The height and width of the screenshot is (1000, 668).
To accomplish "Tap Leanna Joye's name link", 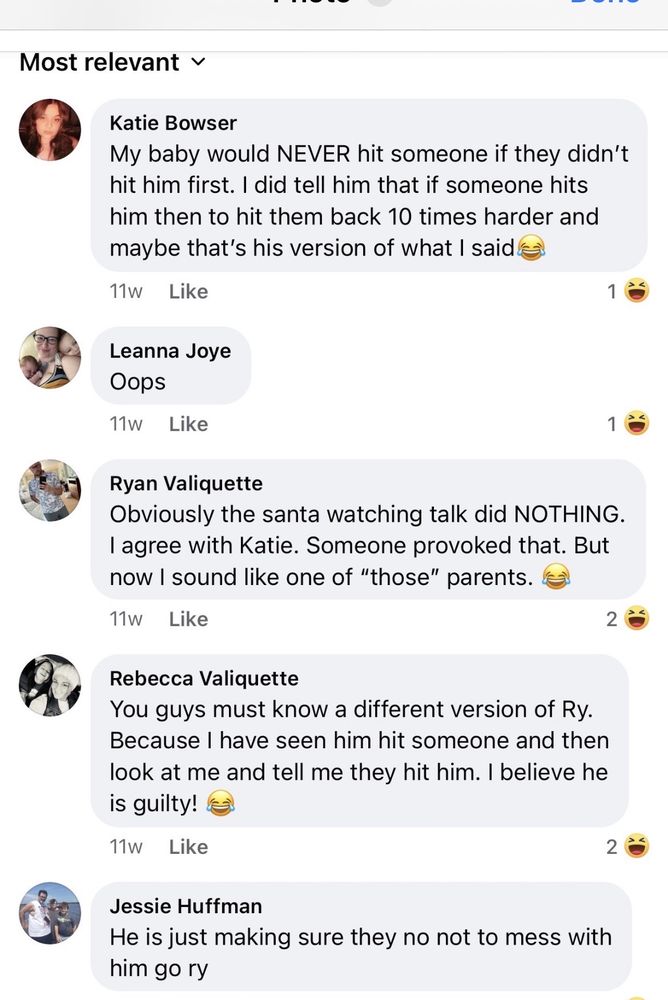I will 170,350.
